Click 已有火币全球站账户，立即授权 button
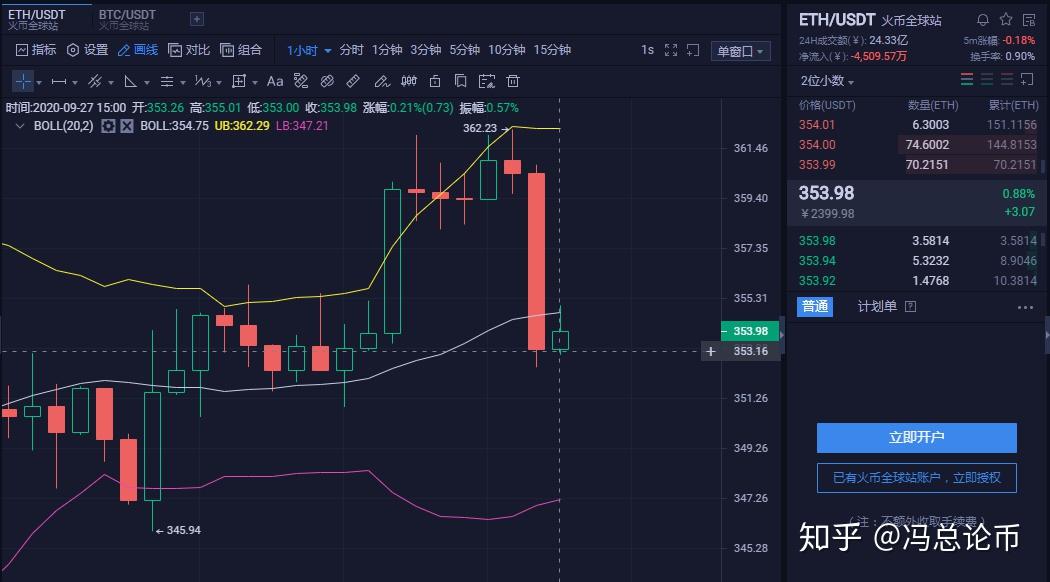 click(917, 478)
